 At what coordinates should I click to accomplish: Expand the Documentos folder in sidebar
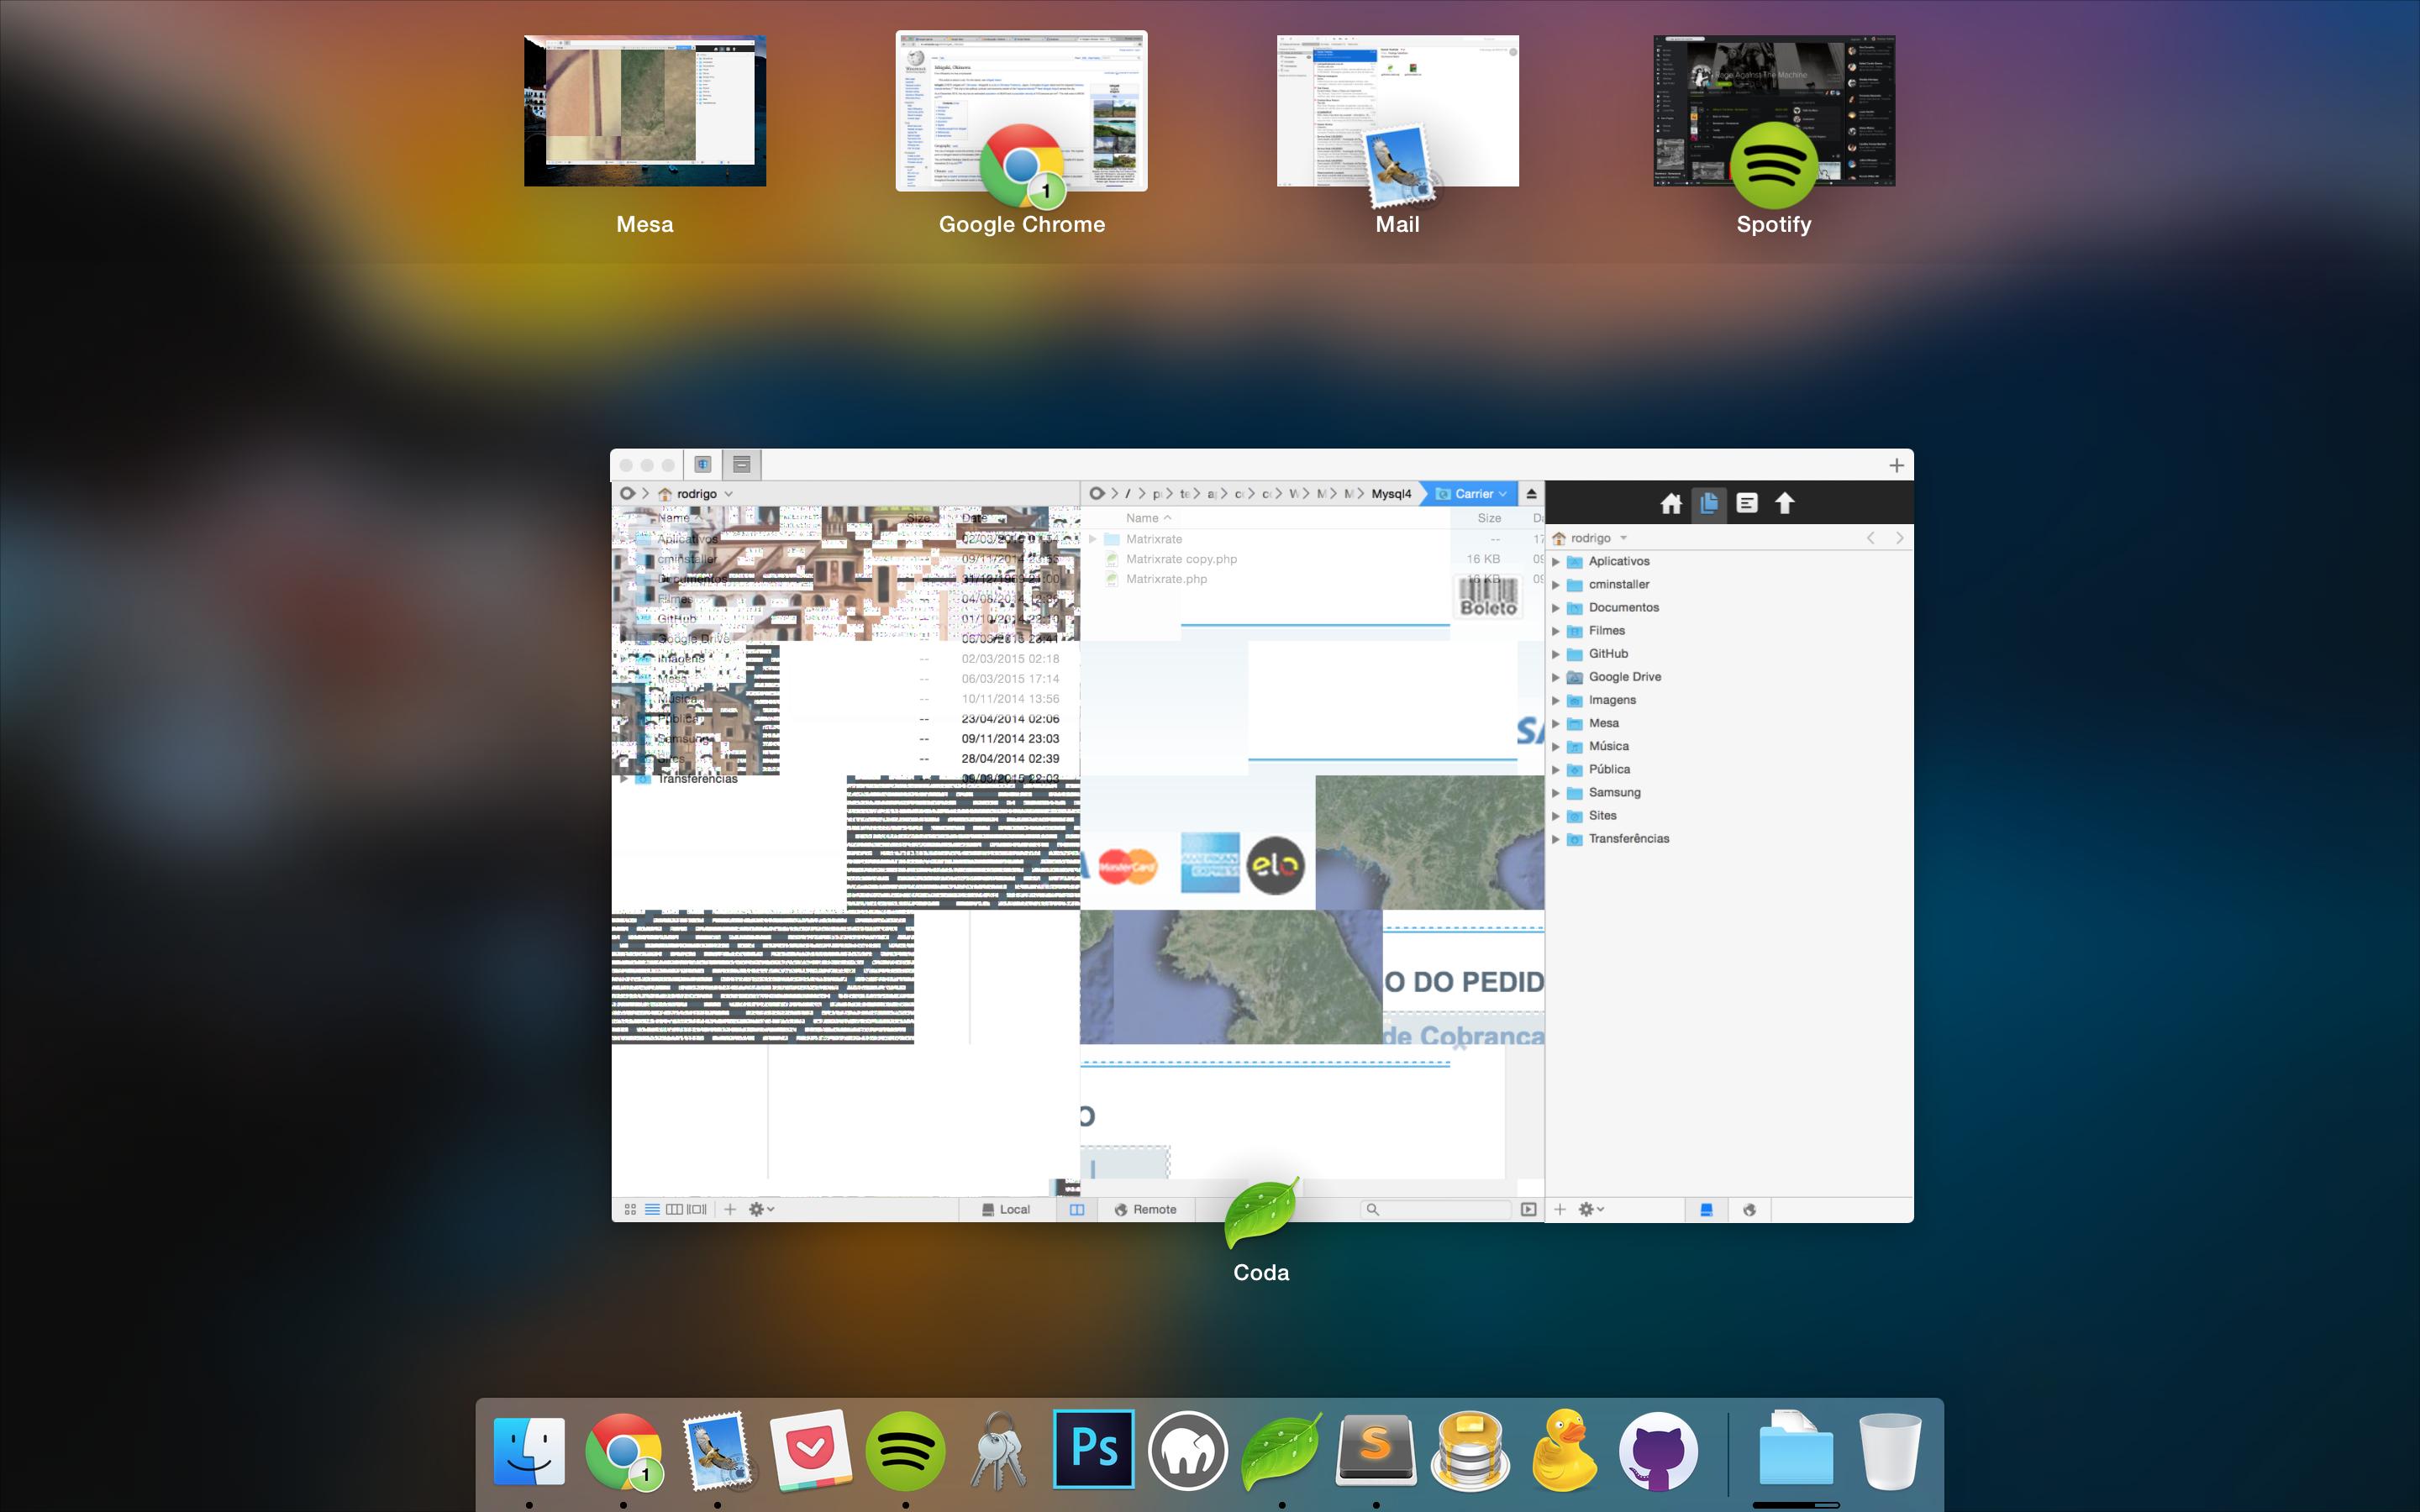click(1556, 608)
